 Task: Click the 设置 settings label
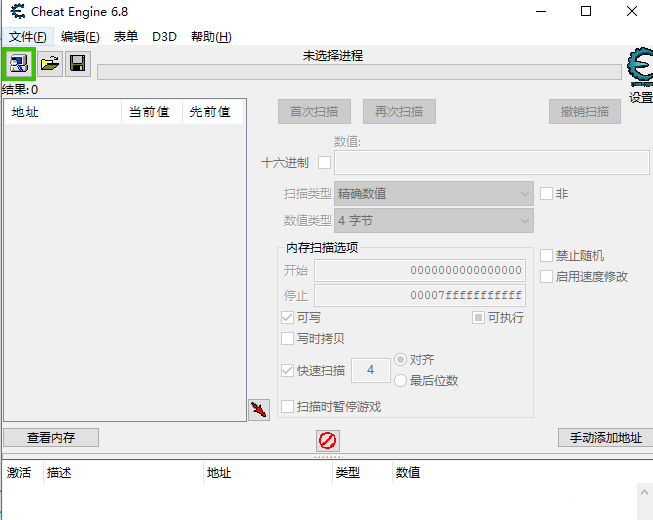[x=641, y=97]
